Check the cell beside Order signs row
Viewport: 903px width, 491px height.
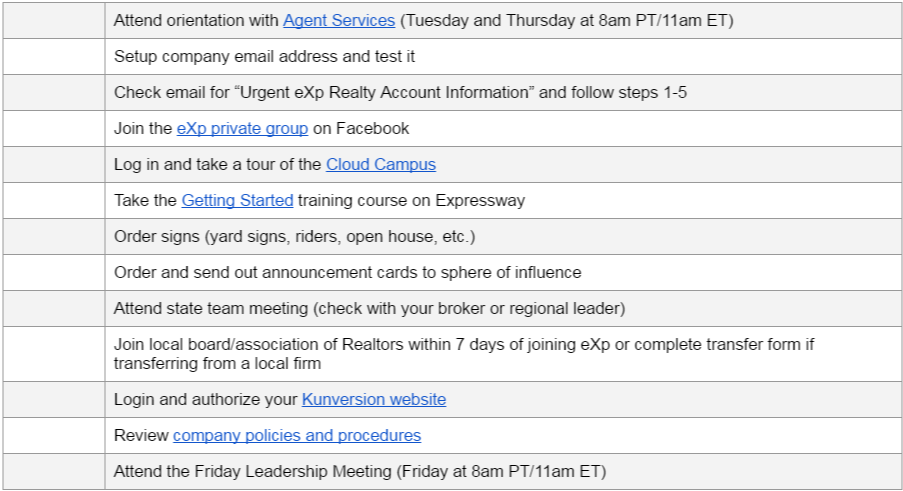coord(53,236)
